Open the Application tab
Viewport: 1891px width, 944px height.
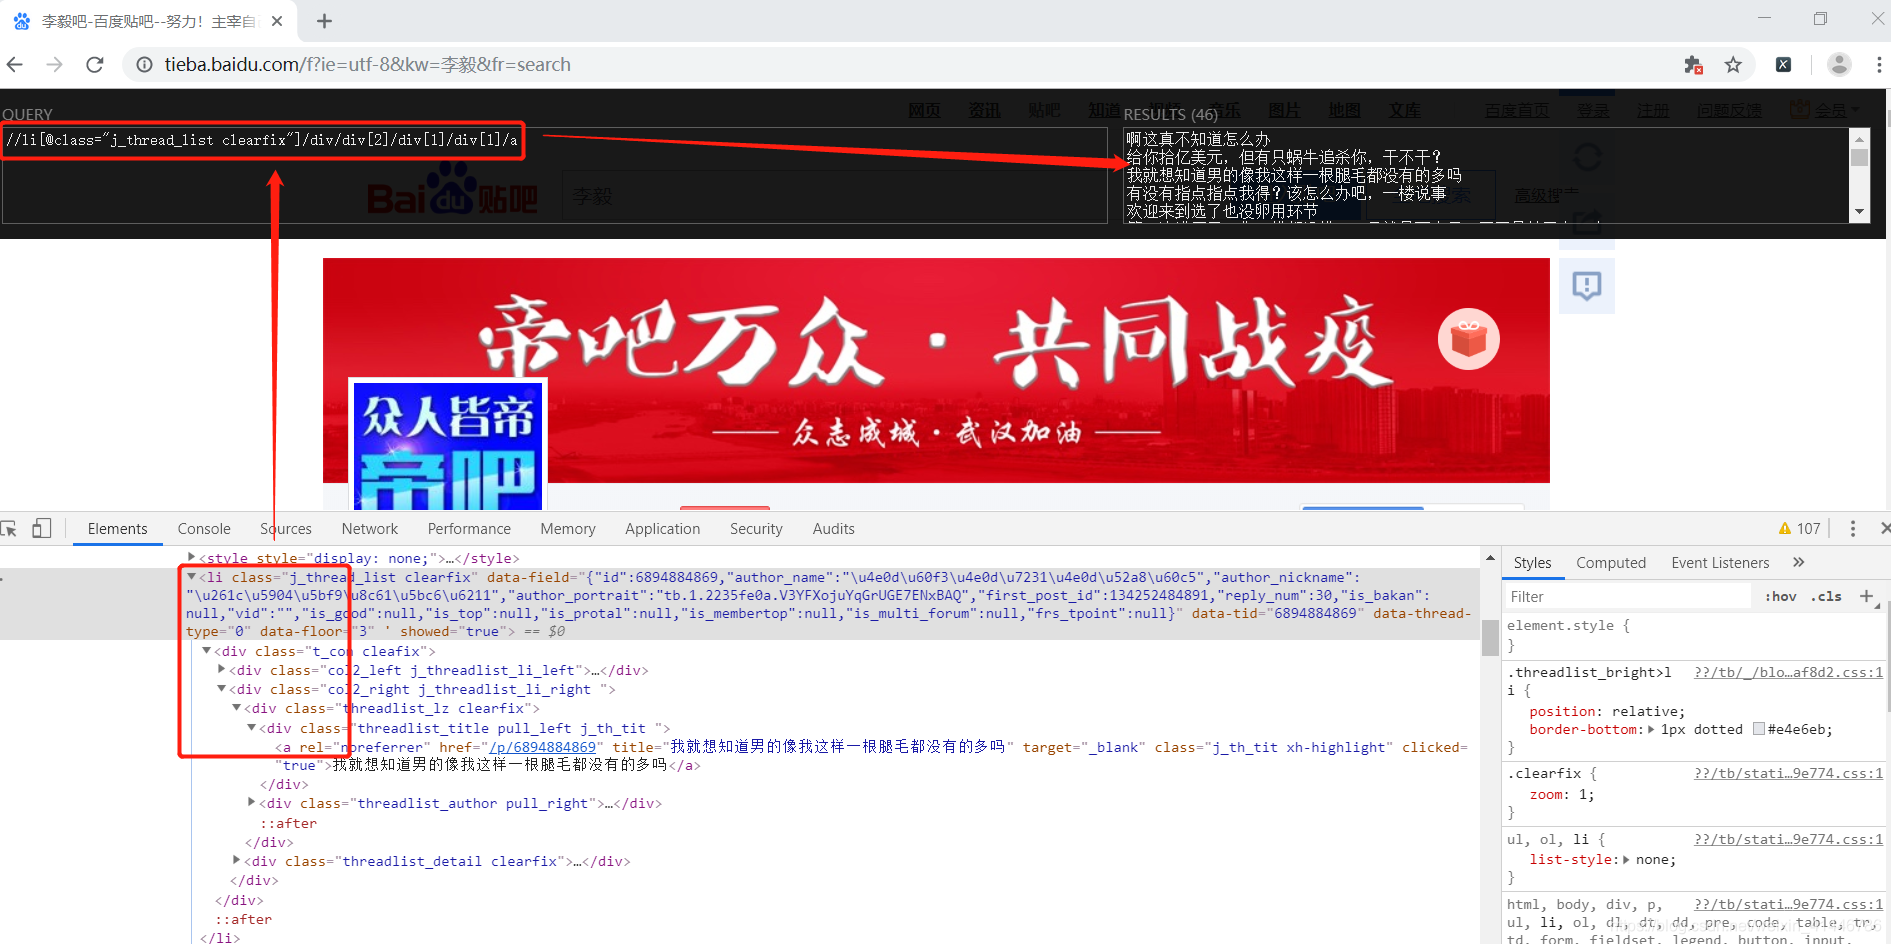[663, 529]
